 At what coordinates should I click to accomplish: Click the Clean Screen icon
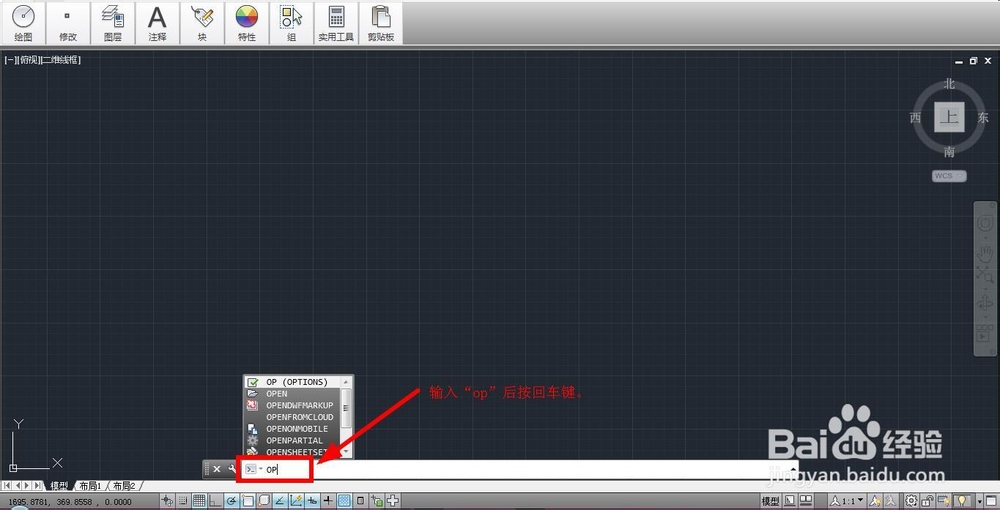(x=991, y=501)
